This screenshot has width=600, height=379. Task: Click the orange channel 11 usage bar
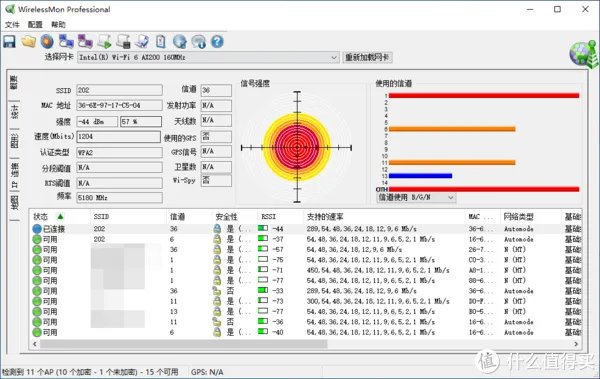(452, 162)
